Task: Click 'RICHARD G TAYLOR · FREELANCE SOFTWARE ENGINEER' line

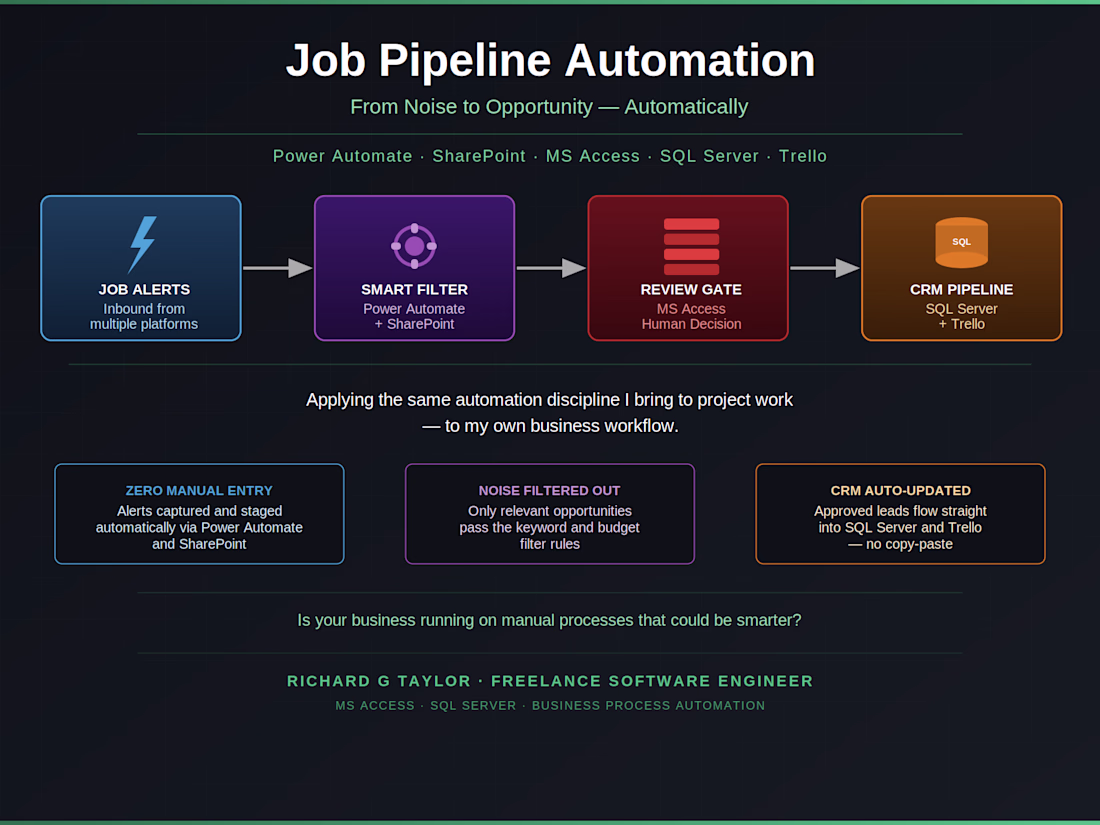Action: coord(550,681)
